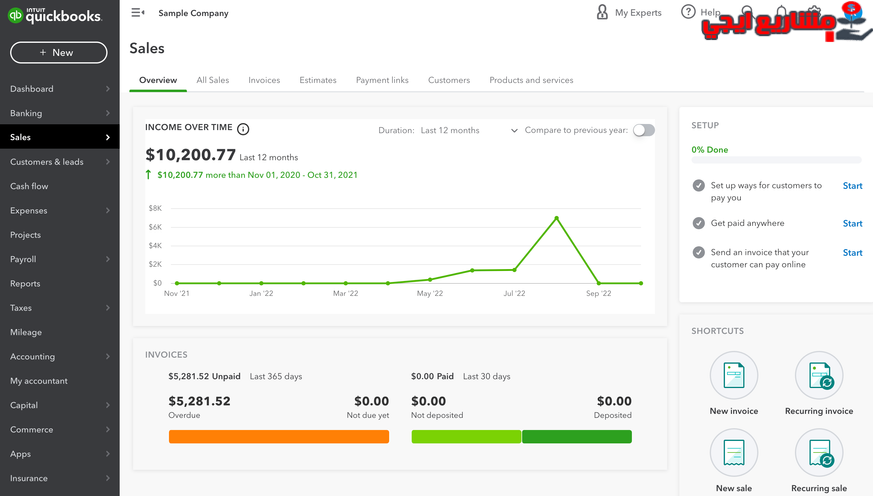Viewport: 873px width, 496px height.
Task: Switch to the Overview tab
Action: pos(158,80)
